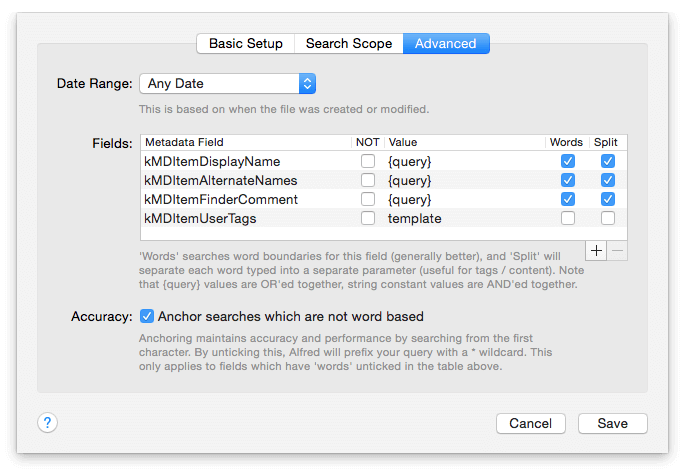Tick NOT checkbox for kMDItemFinderComment

[x=368, y=199]
